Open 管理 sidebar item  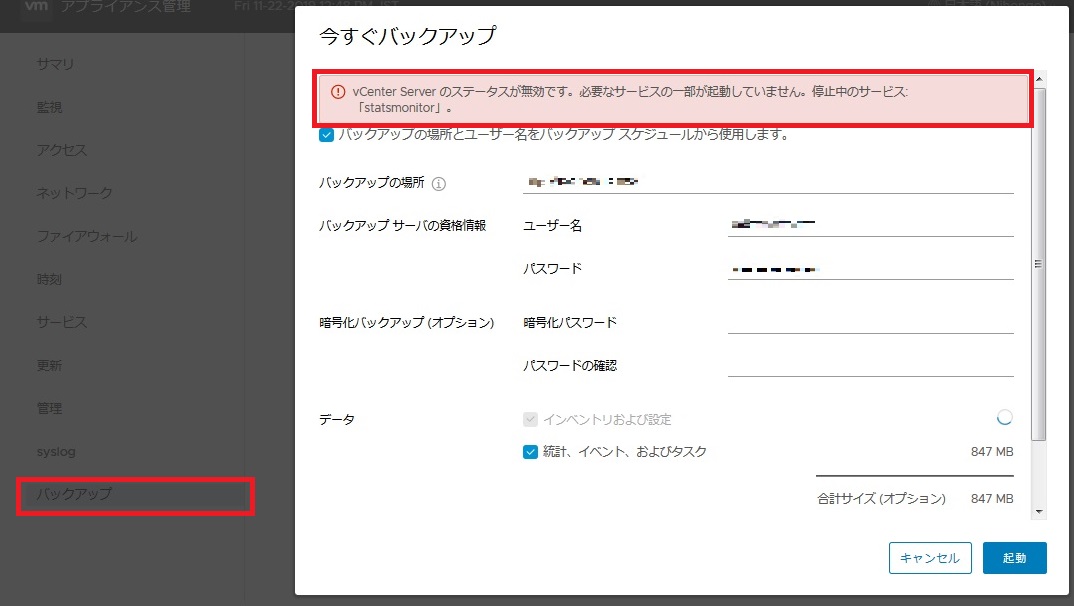pos(49,408)
